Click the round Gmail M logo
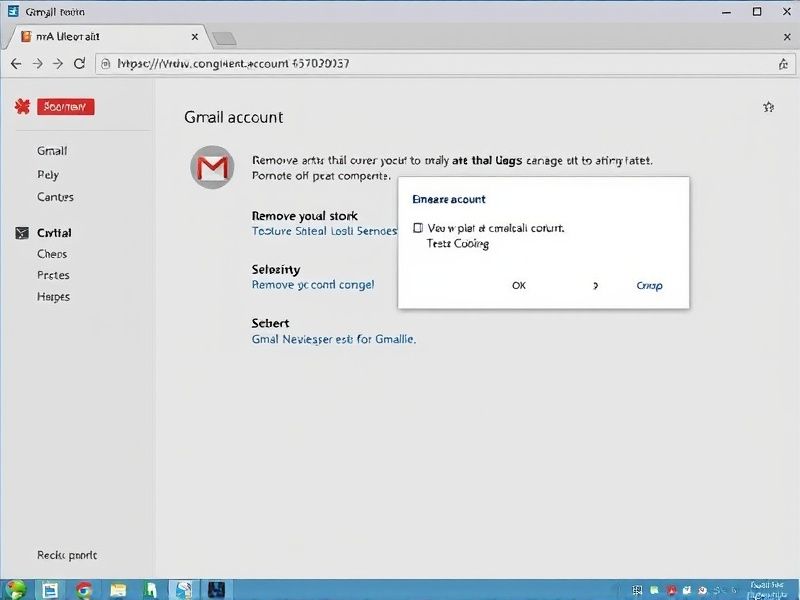 [x=212, y=167]
